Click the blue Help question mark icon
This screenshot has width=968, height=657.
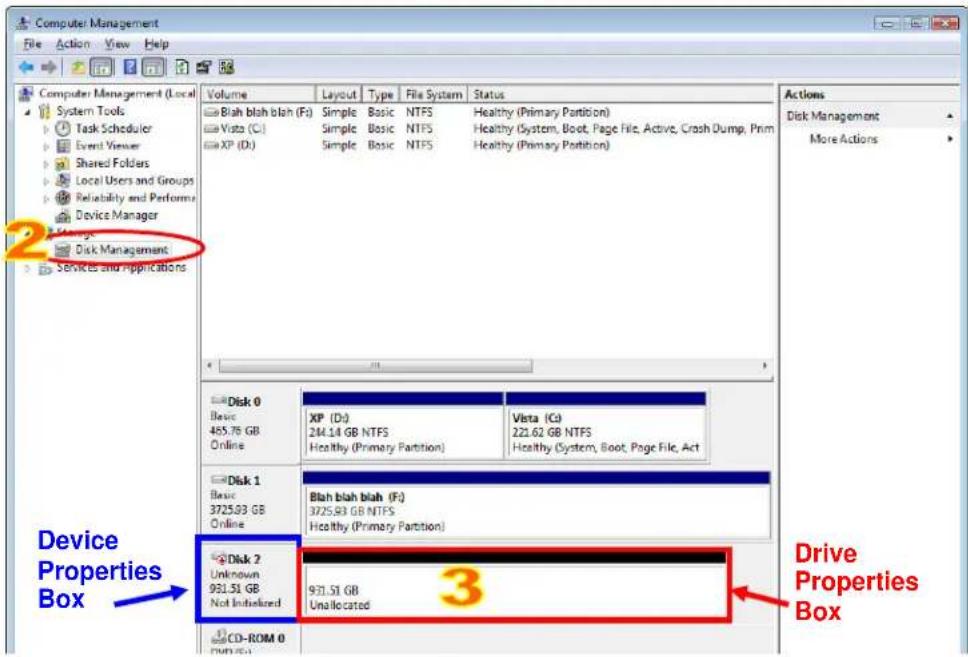pos(130,67)
